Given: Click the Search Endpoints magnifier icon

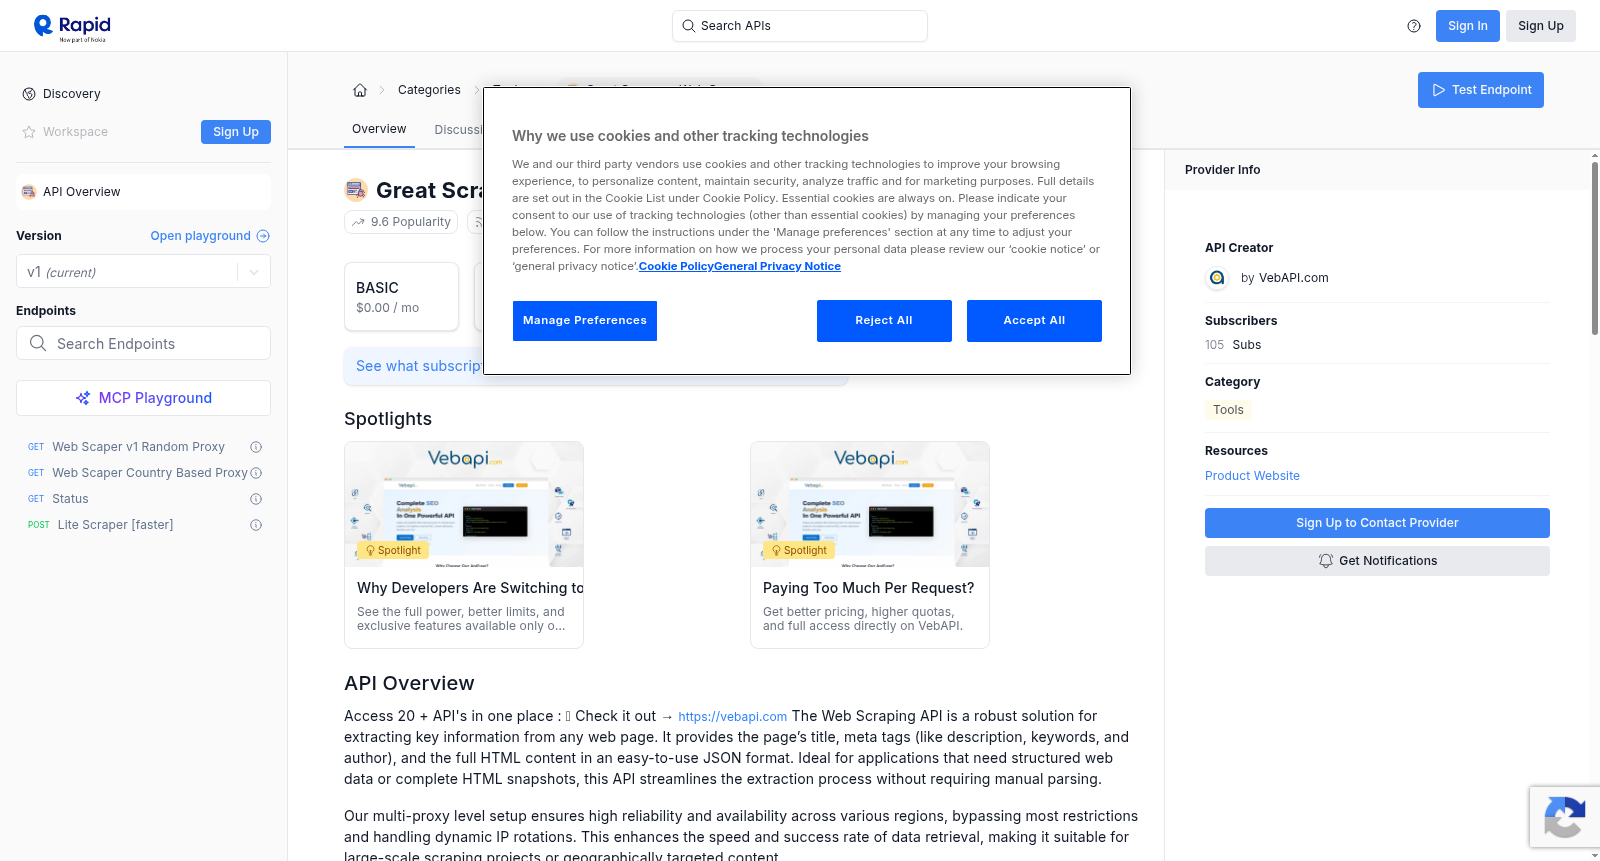Looking at the screenshot, I should 38,343.
